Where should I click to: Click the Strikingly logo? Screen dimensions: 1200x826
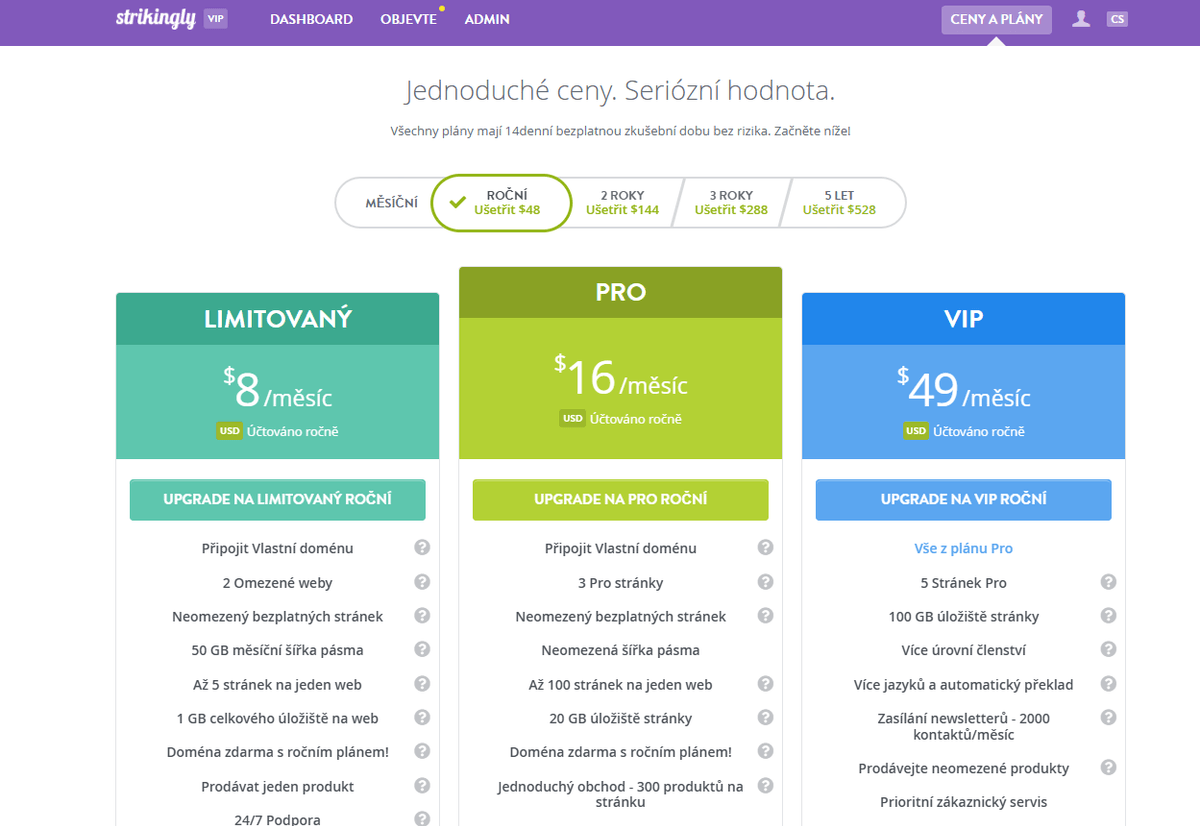[155, 19]
